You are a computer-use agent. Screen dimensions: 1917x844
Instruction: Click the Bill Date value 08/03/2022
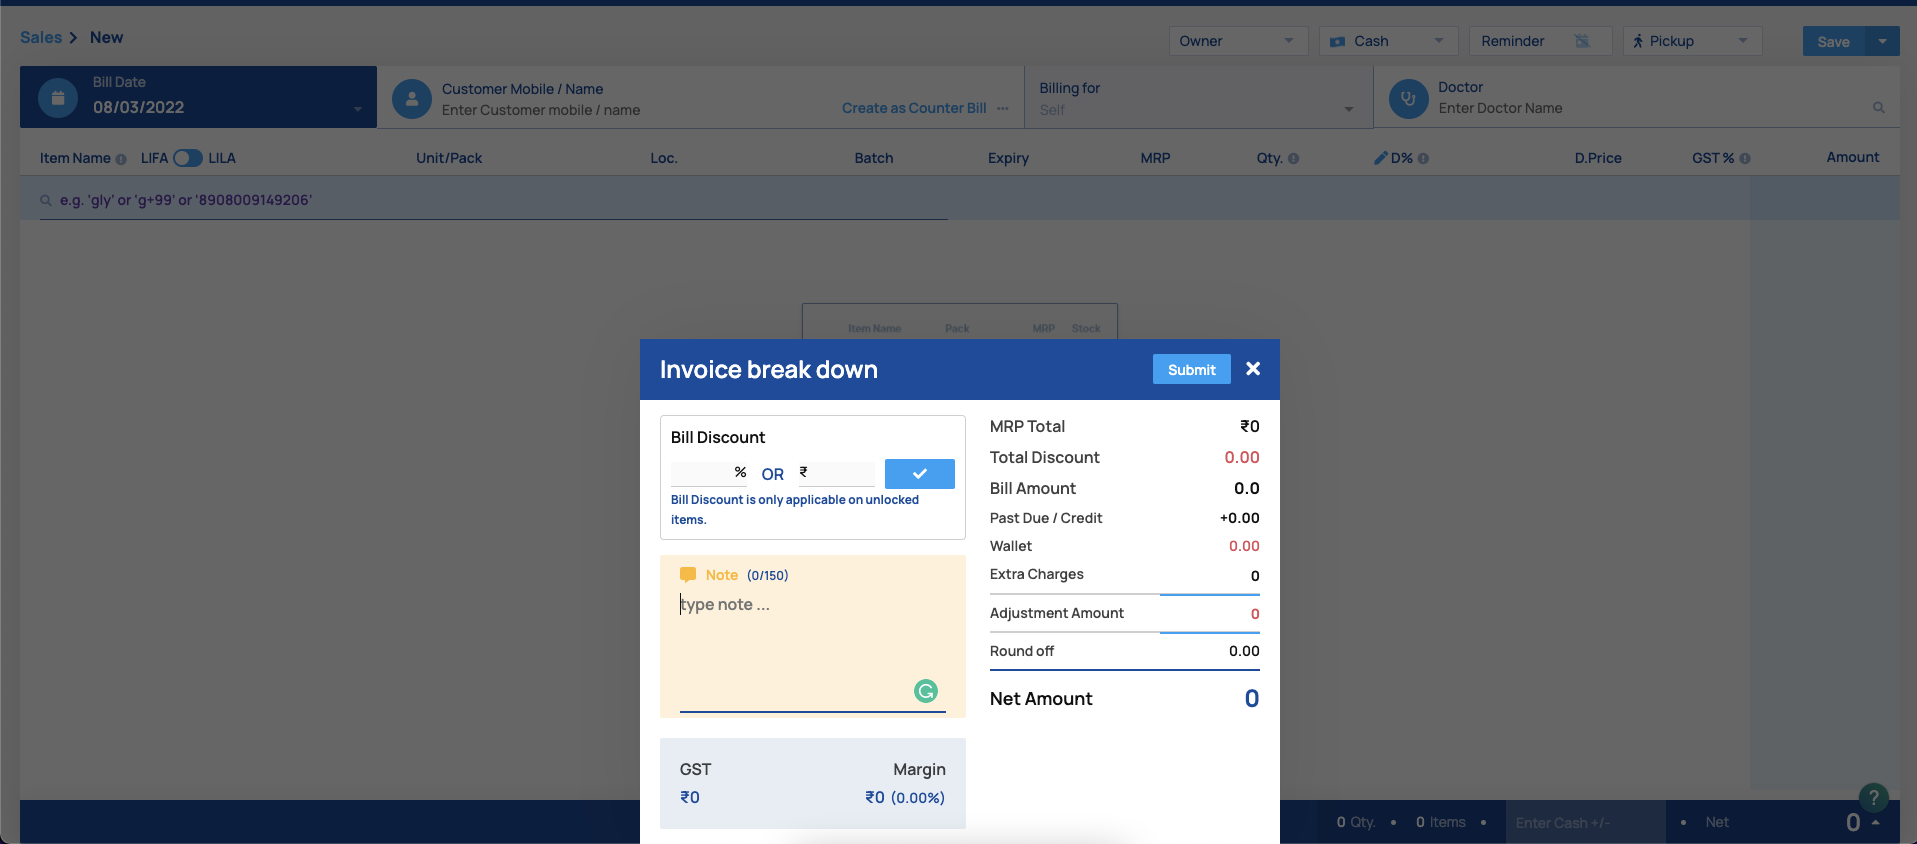(x=138, y=107)
